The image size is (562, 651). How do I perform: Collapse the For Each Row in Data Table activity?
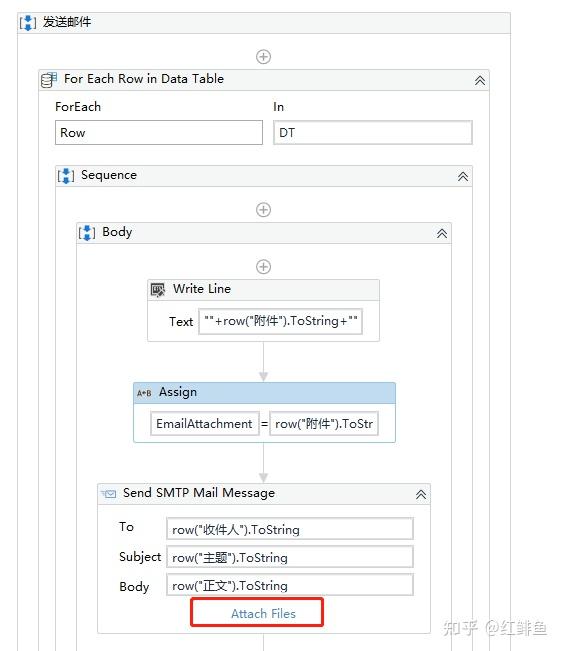(480, 81)
